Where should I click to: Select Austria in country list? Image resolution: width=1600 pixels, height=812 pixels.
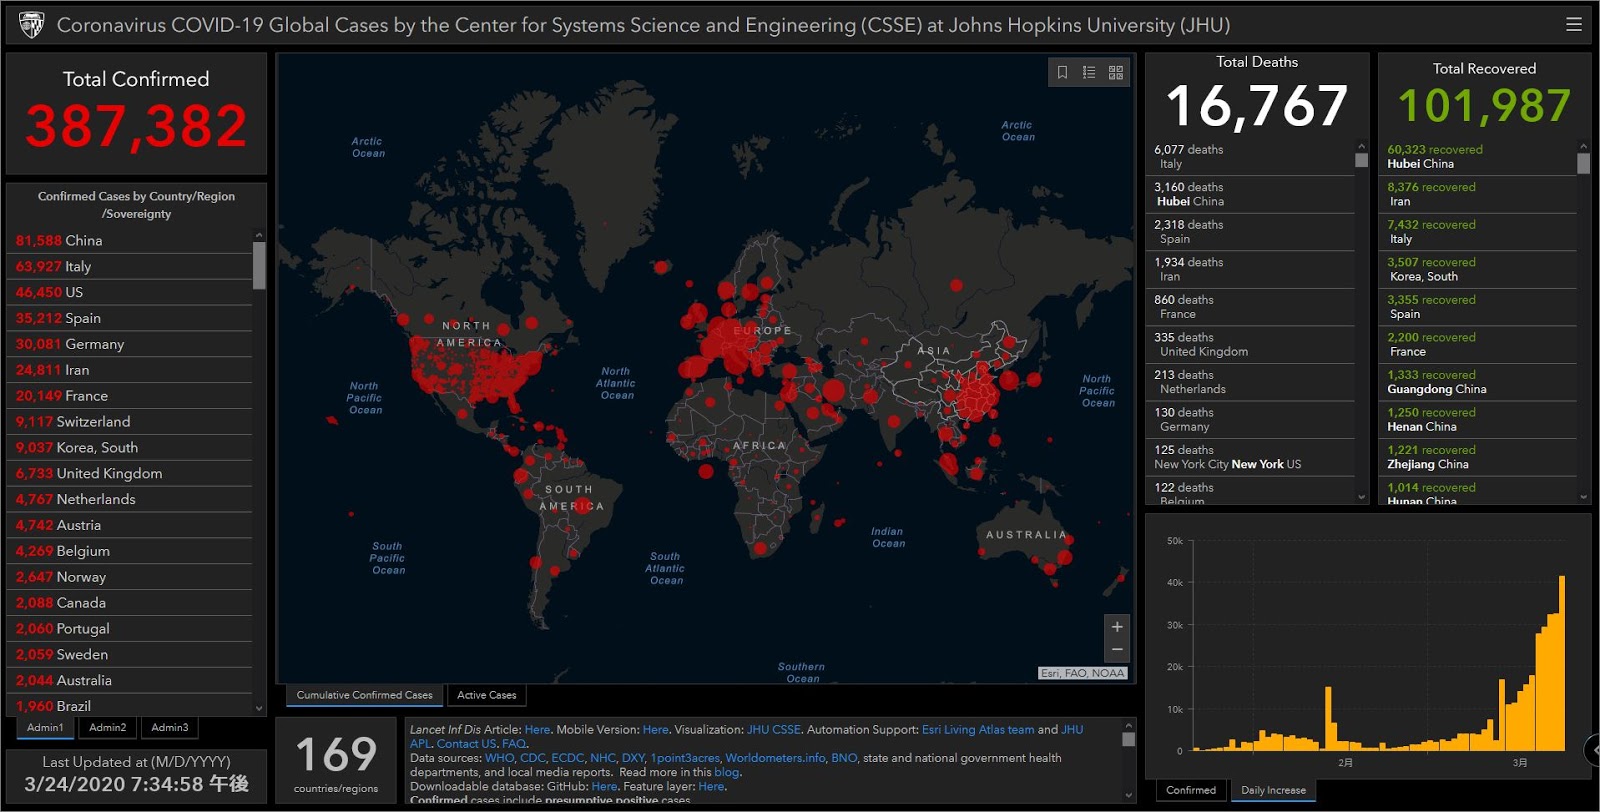pos(130,525)
